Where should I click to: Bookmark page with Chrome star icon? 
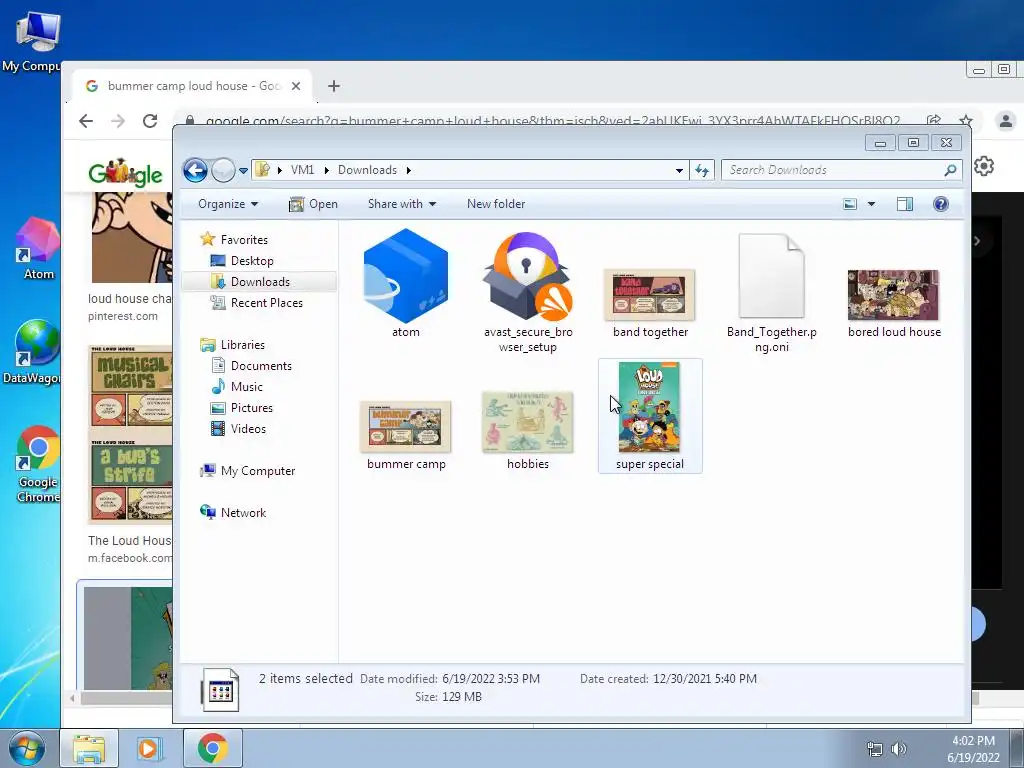coord(966,120)
